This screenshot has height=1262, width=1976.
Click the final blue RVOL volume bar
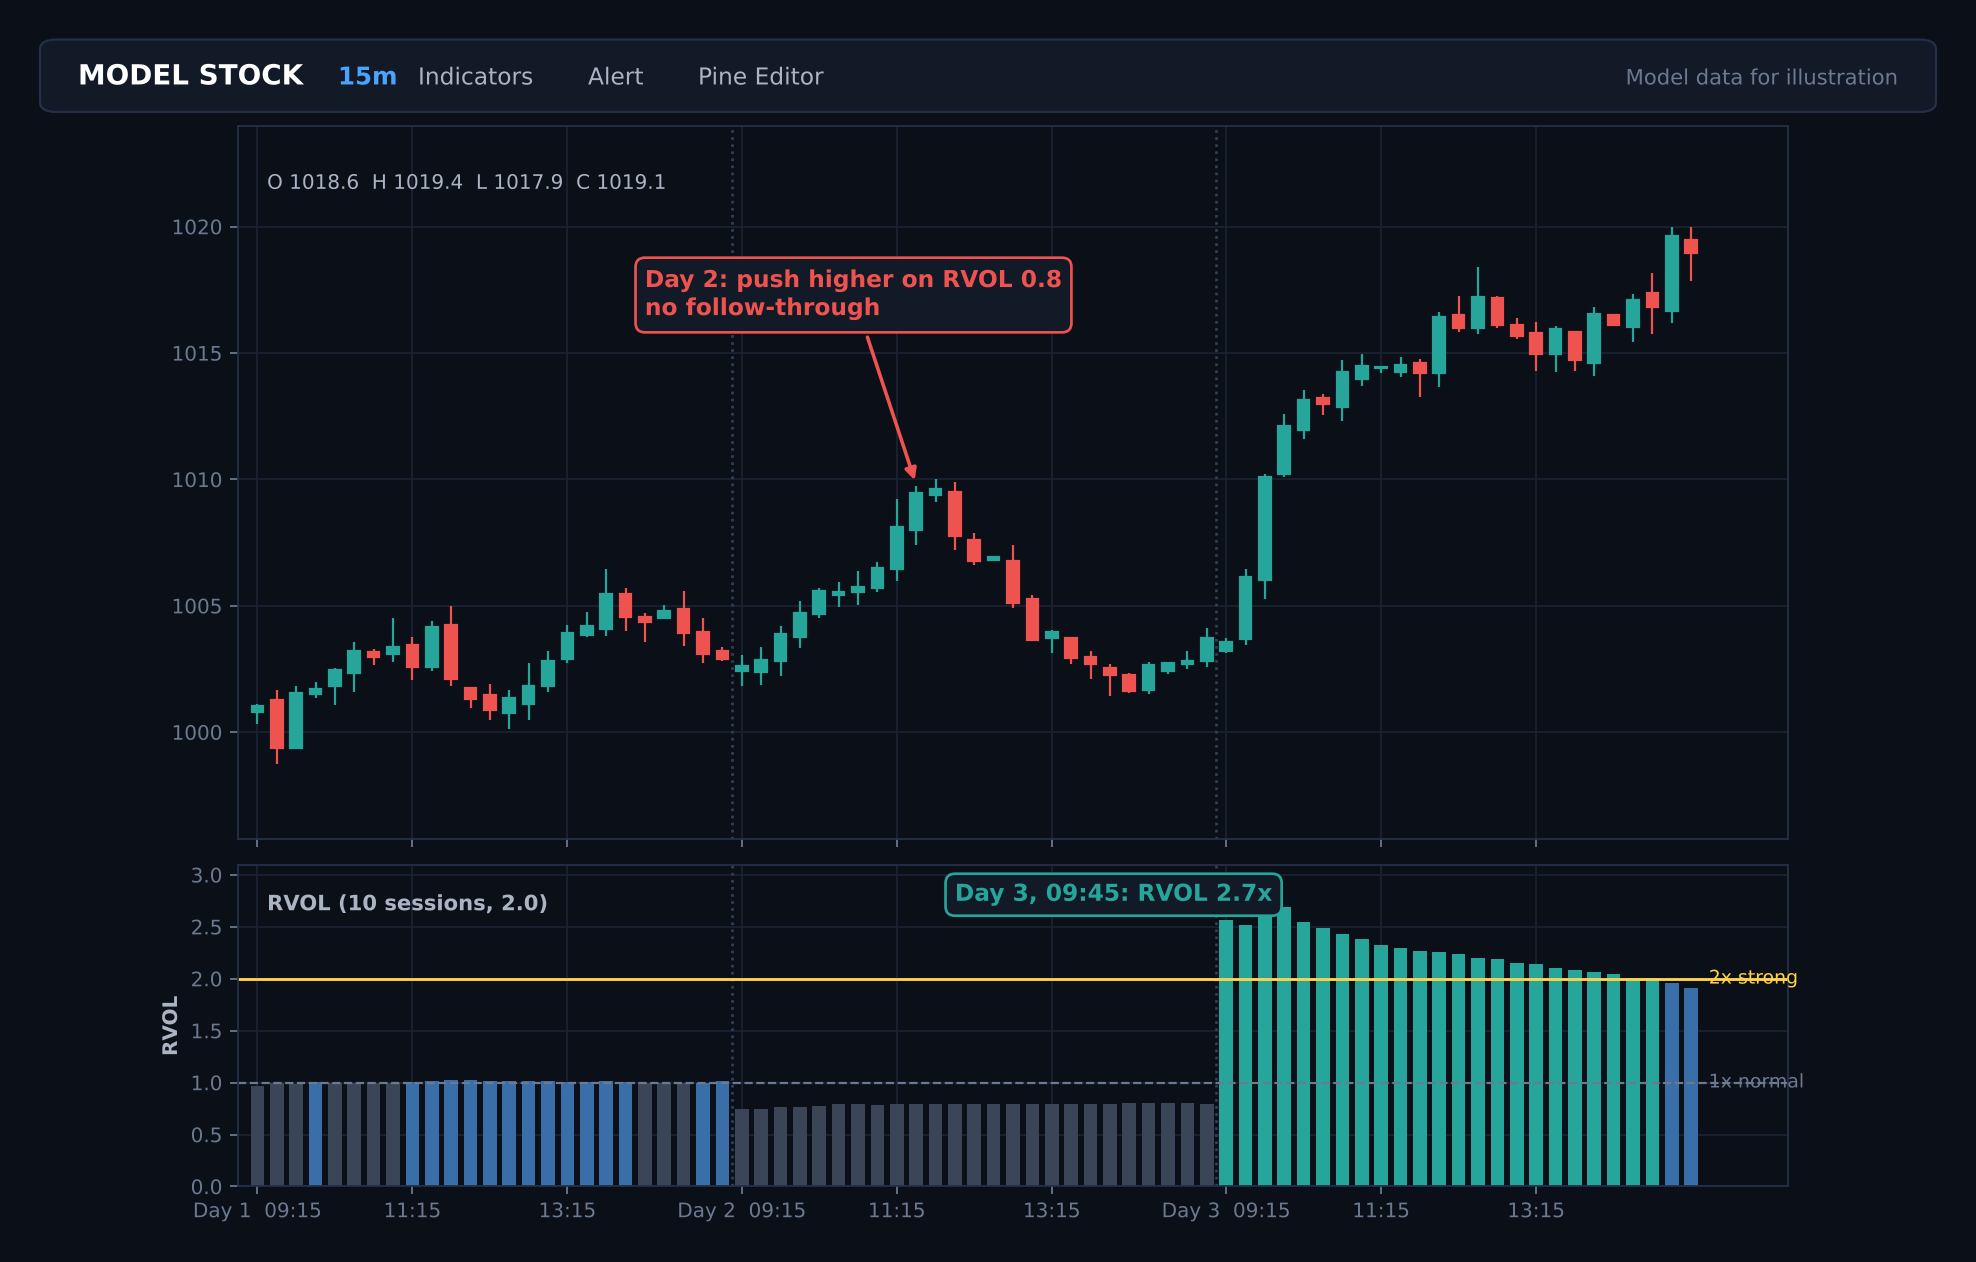[x=1691, y=1087]
